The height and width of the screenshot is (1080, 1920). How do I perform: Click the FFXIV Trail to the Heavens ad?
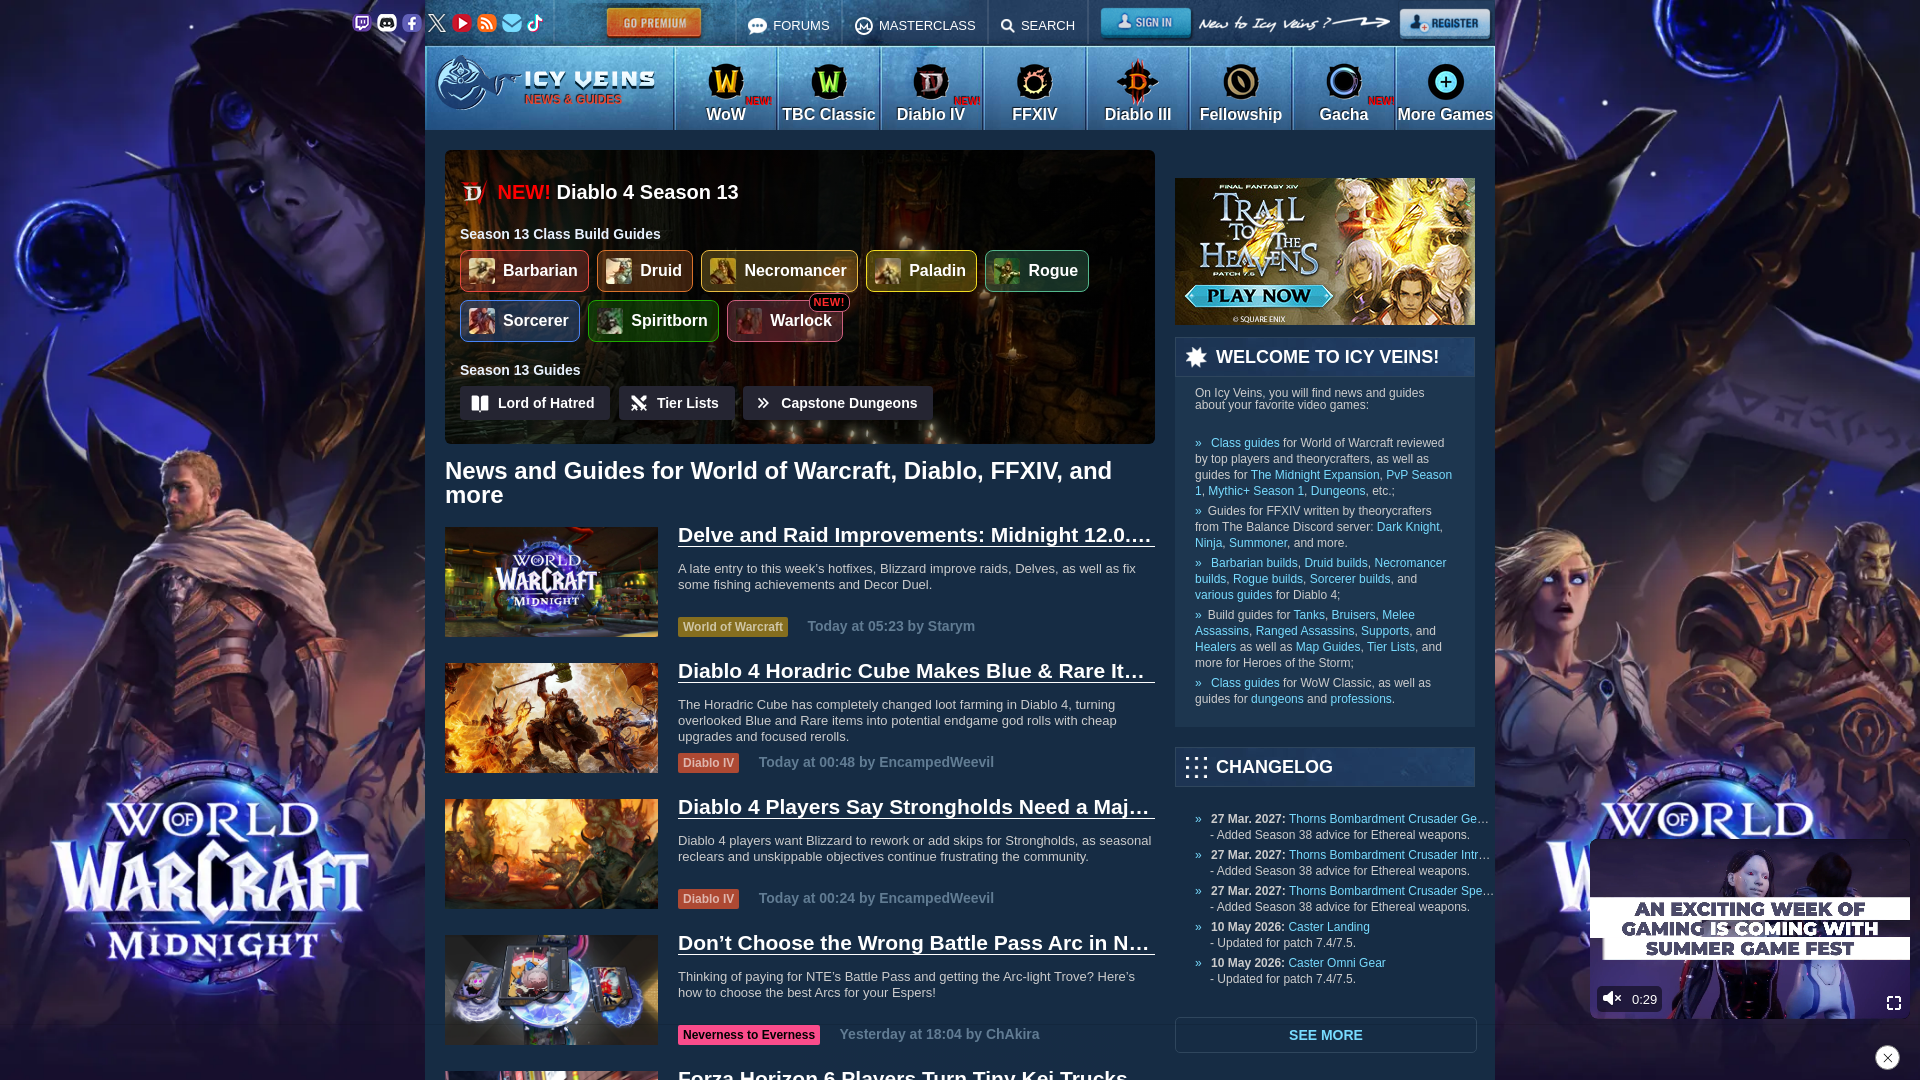(x=1325, y=251)
